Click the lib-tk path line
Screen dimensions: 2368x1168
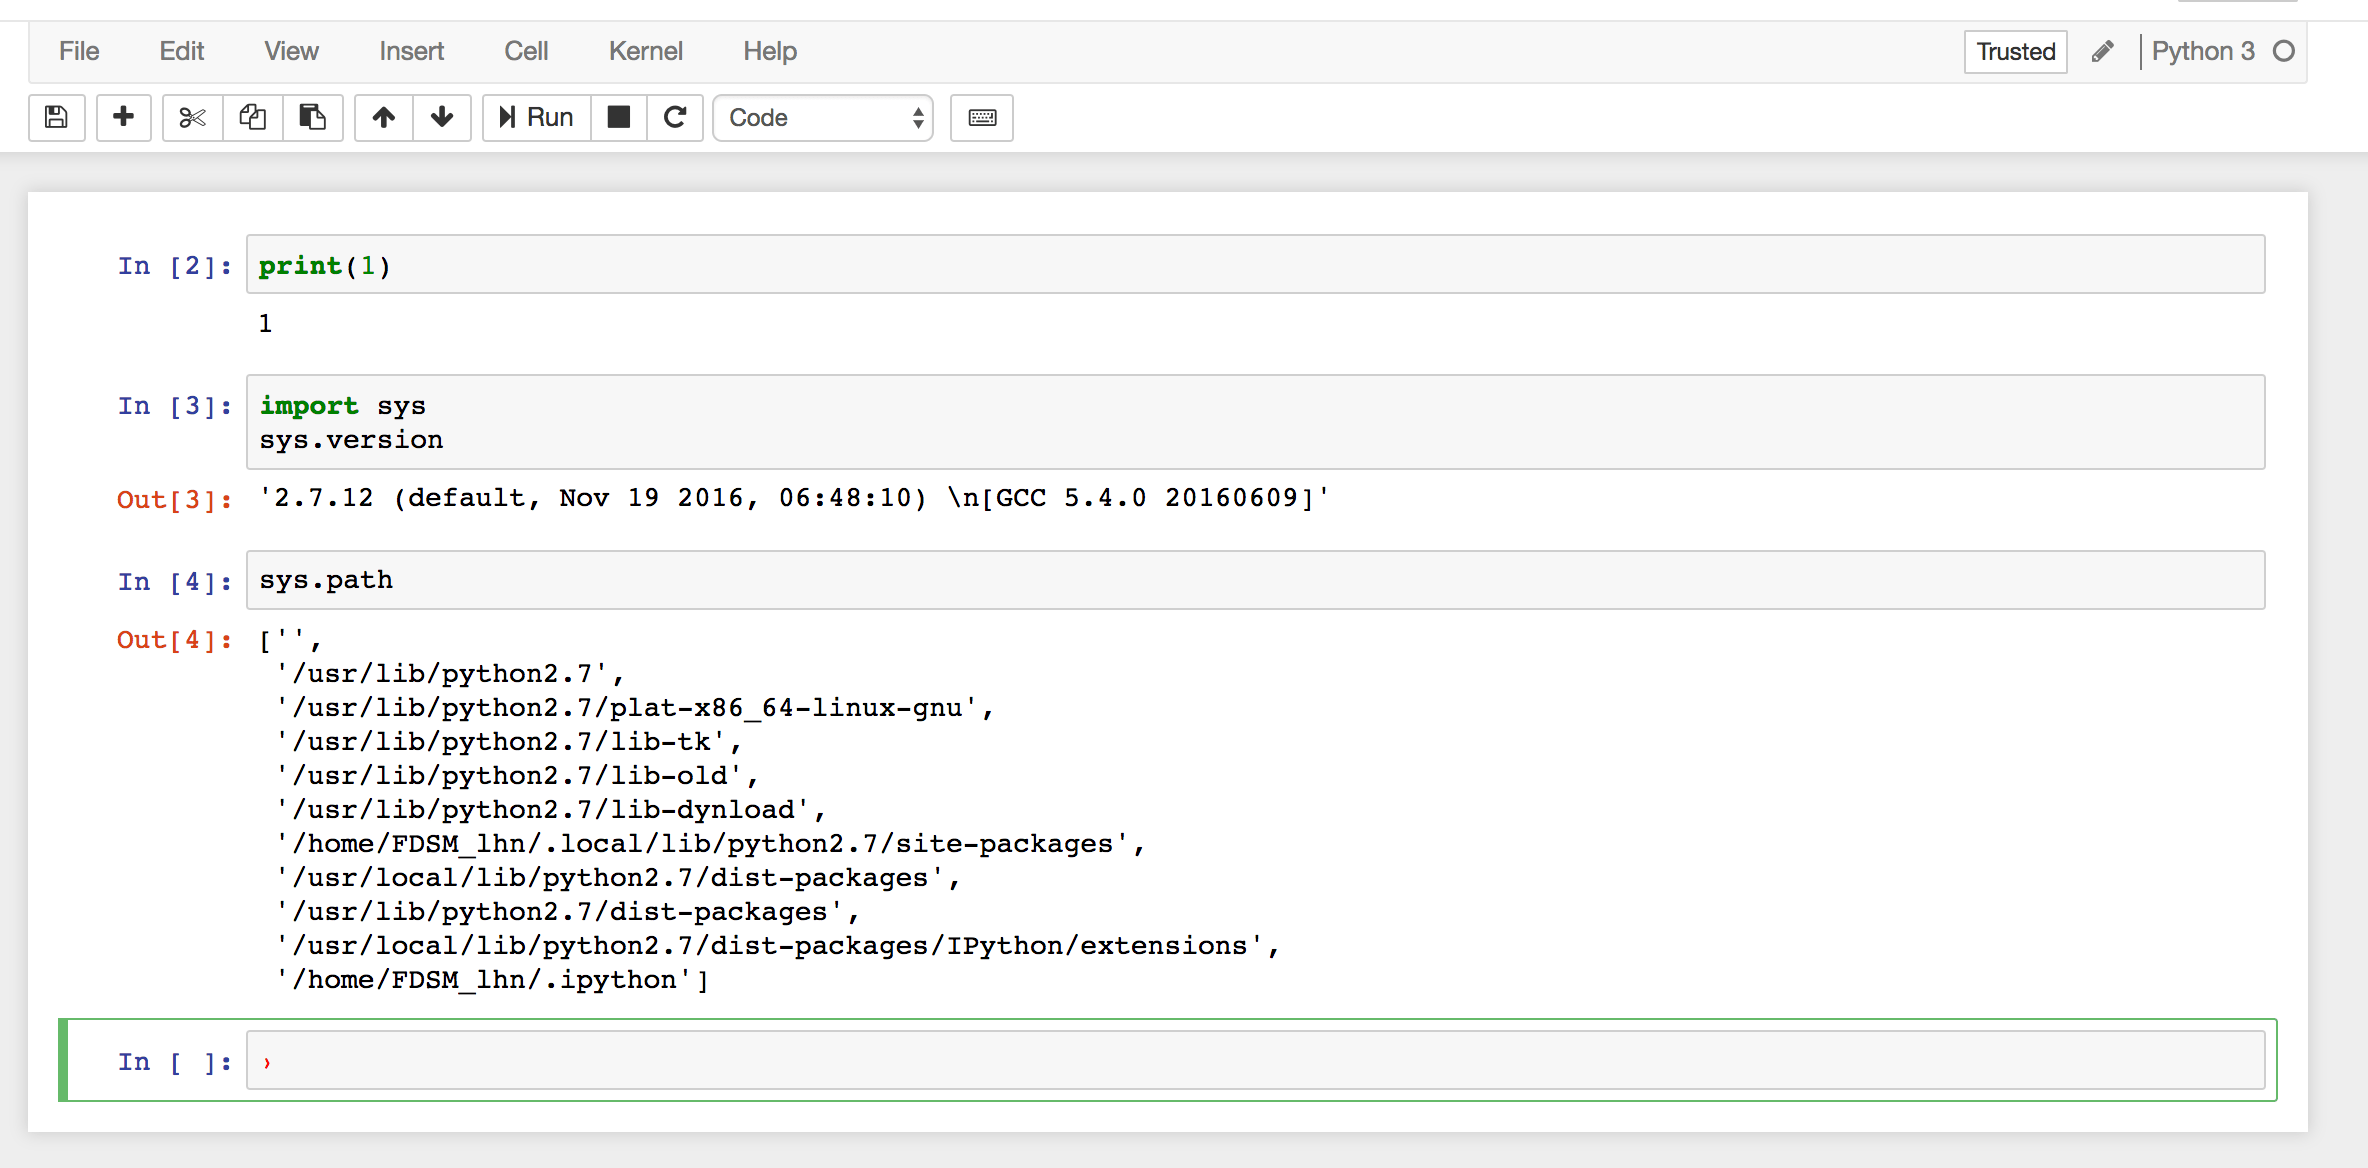click(509, 742)
